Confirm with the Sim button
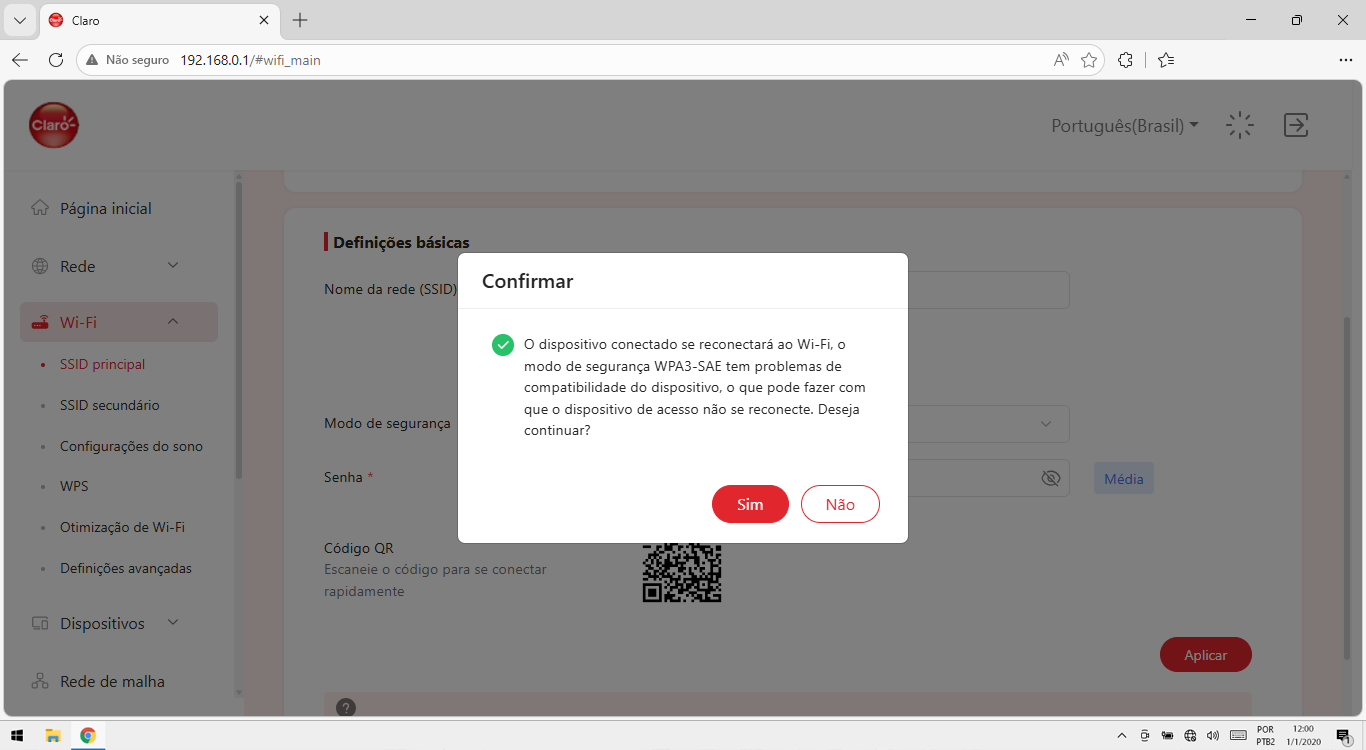This screenshot has height=750, width=1366. coord(750,504)
